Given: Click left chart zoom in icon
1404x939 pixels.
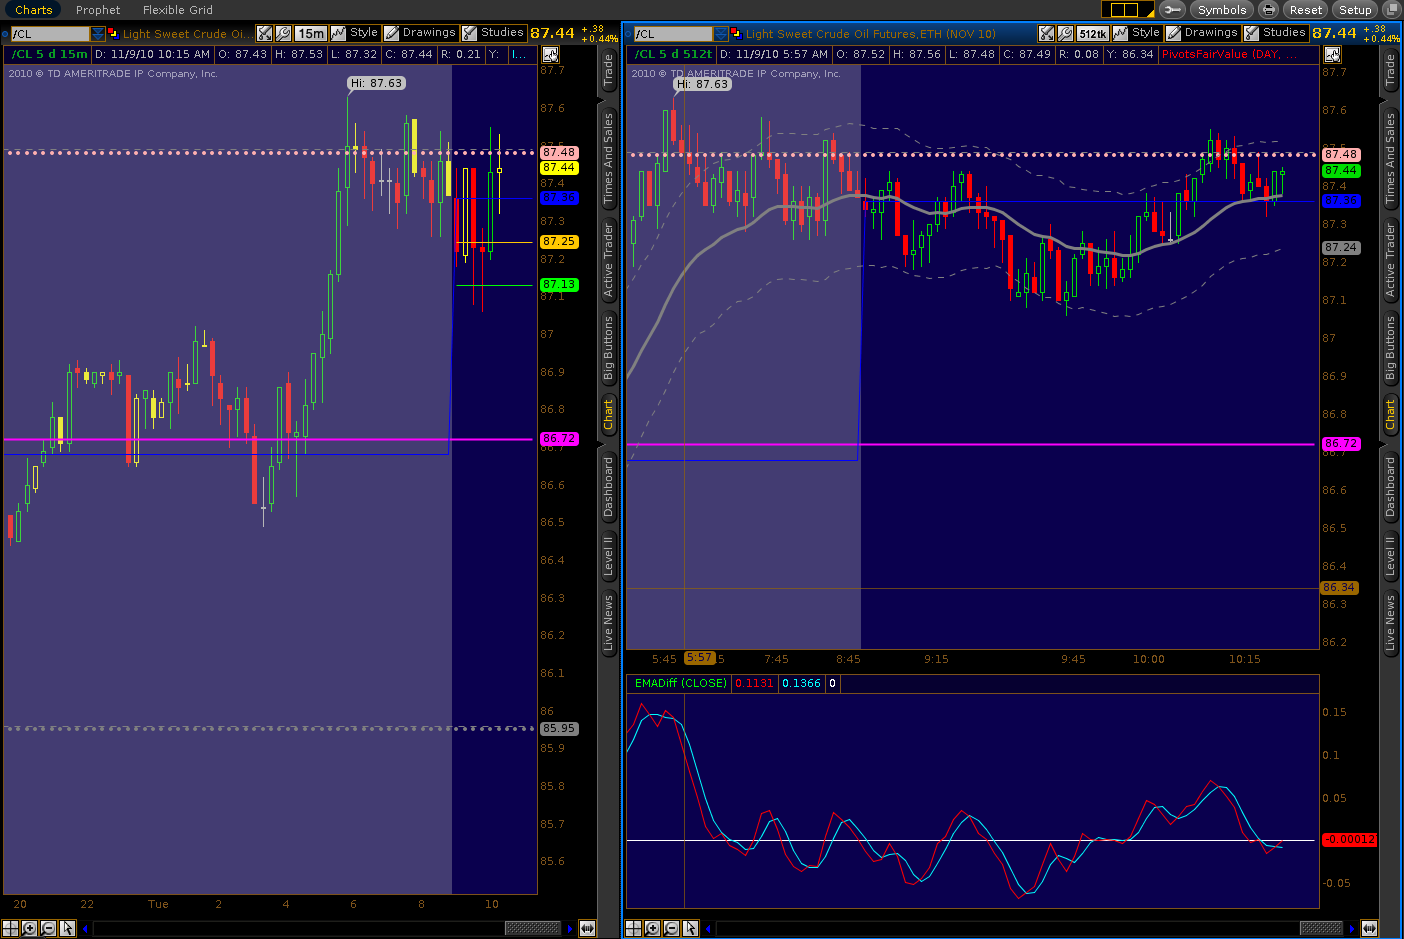Looking at the screenshot, I should tap(29, 928).
